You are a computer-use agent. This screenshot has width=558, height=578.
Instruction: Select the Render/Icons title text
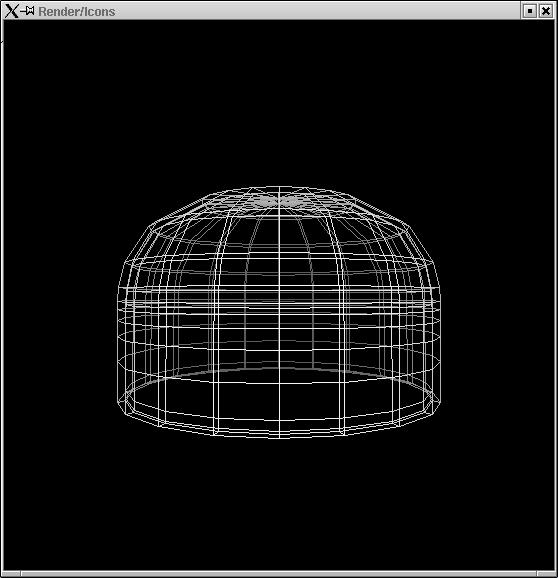point(77,11)
